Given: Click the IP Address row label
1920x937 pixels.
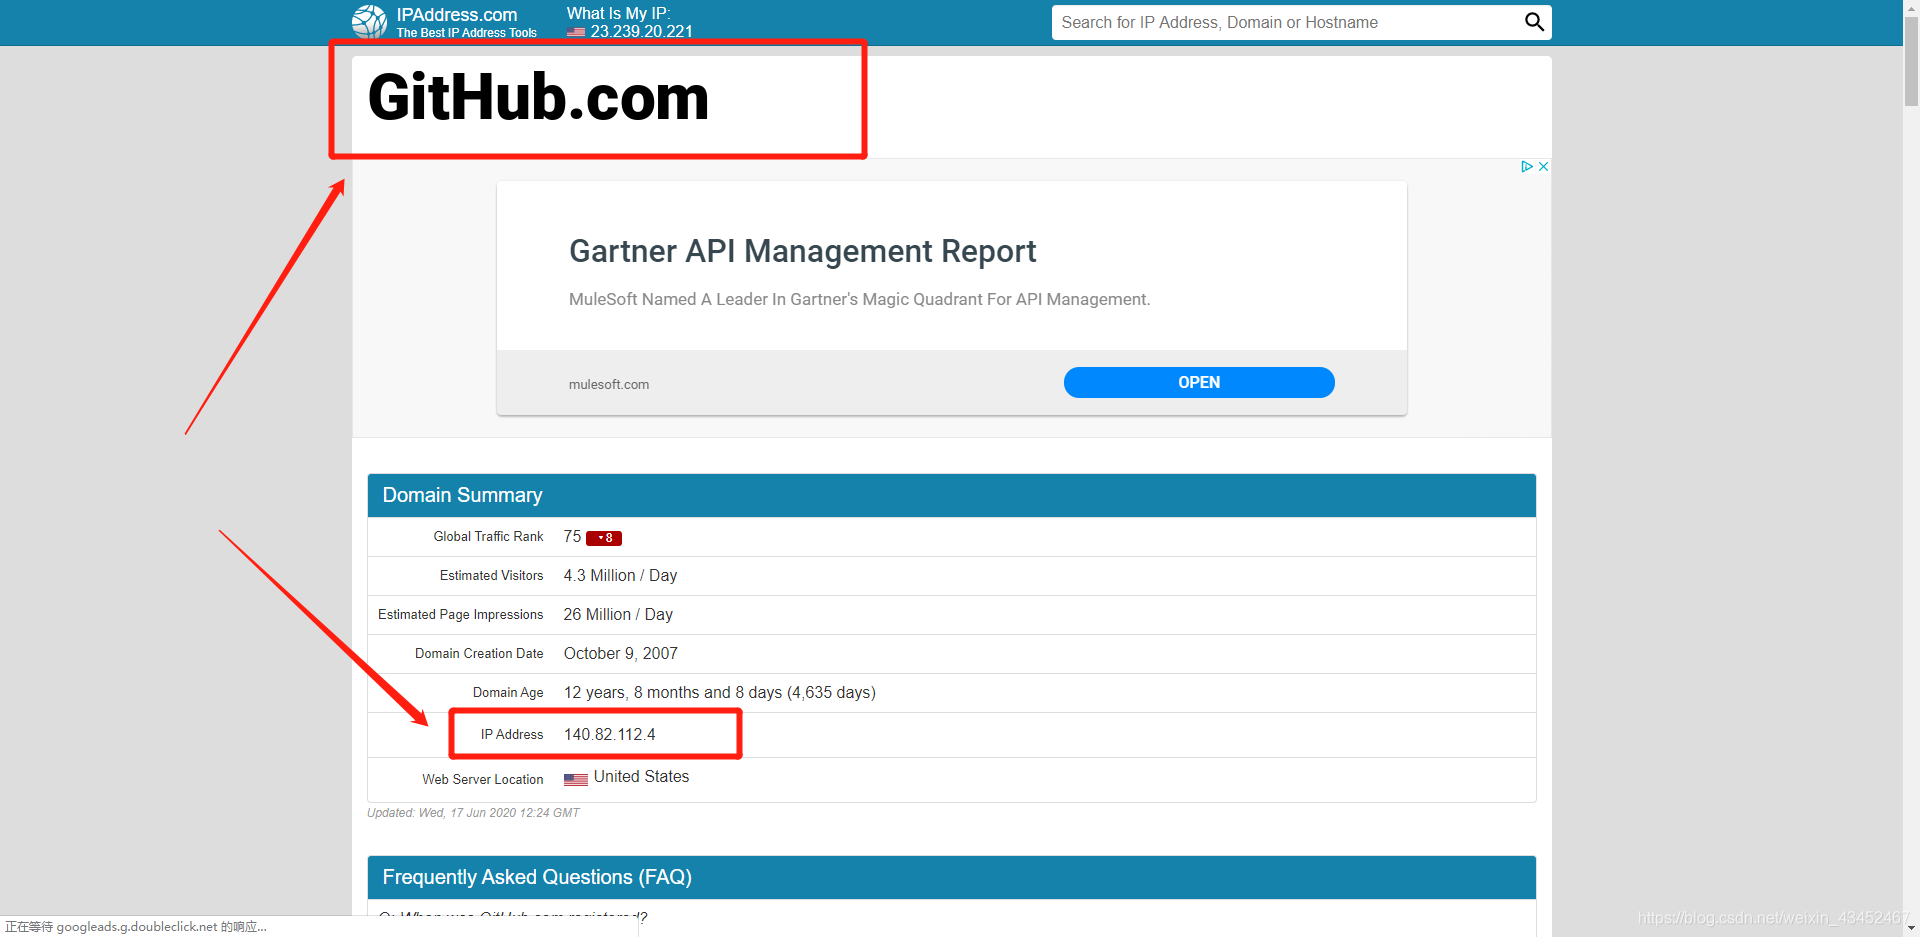Looking at the screenshot, I should 512,734.
